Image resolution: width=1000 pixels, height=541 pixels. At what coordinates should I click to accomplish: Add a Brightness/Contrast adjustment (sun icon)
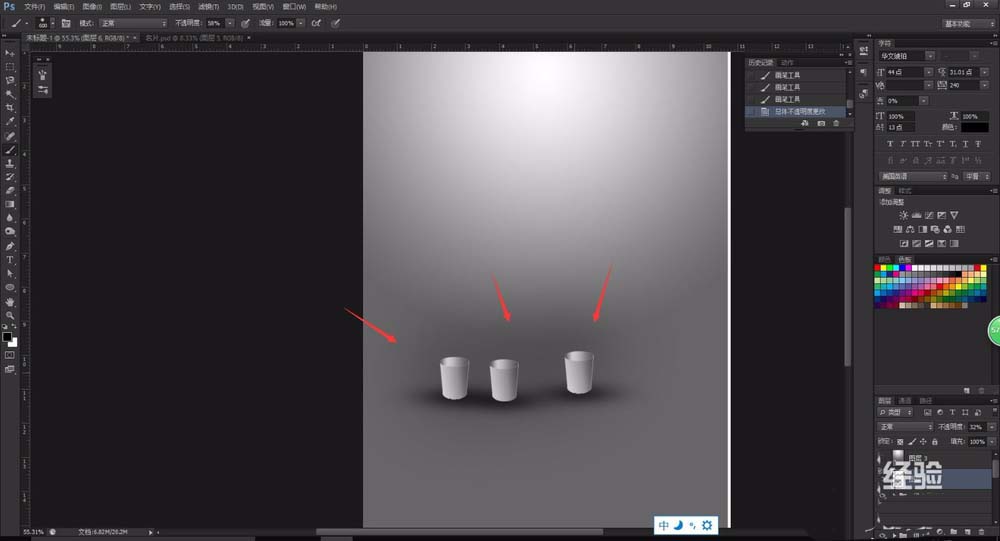[903, 216]
